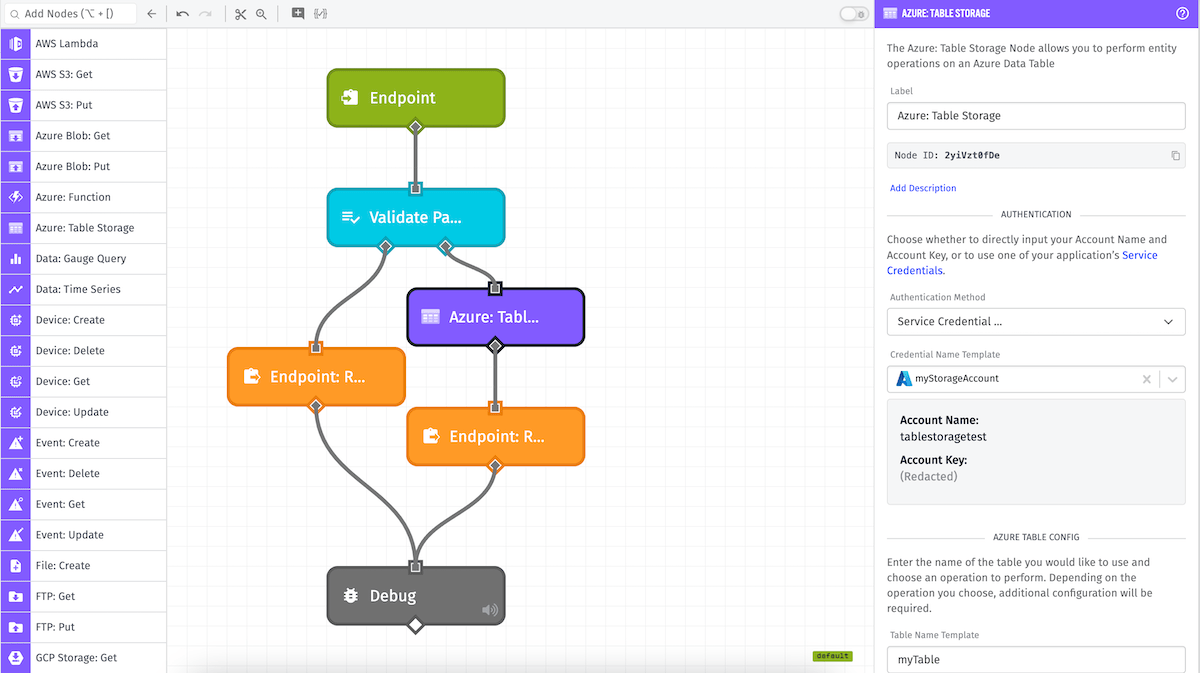Viewport: 1200px width, 673px height.
Task: Toggle the switch at top of canvas
Action: coord(853,14)
